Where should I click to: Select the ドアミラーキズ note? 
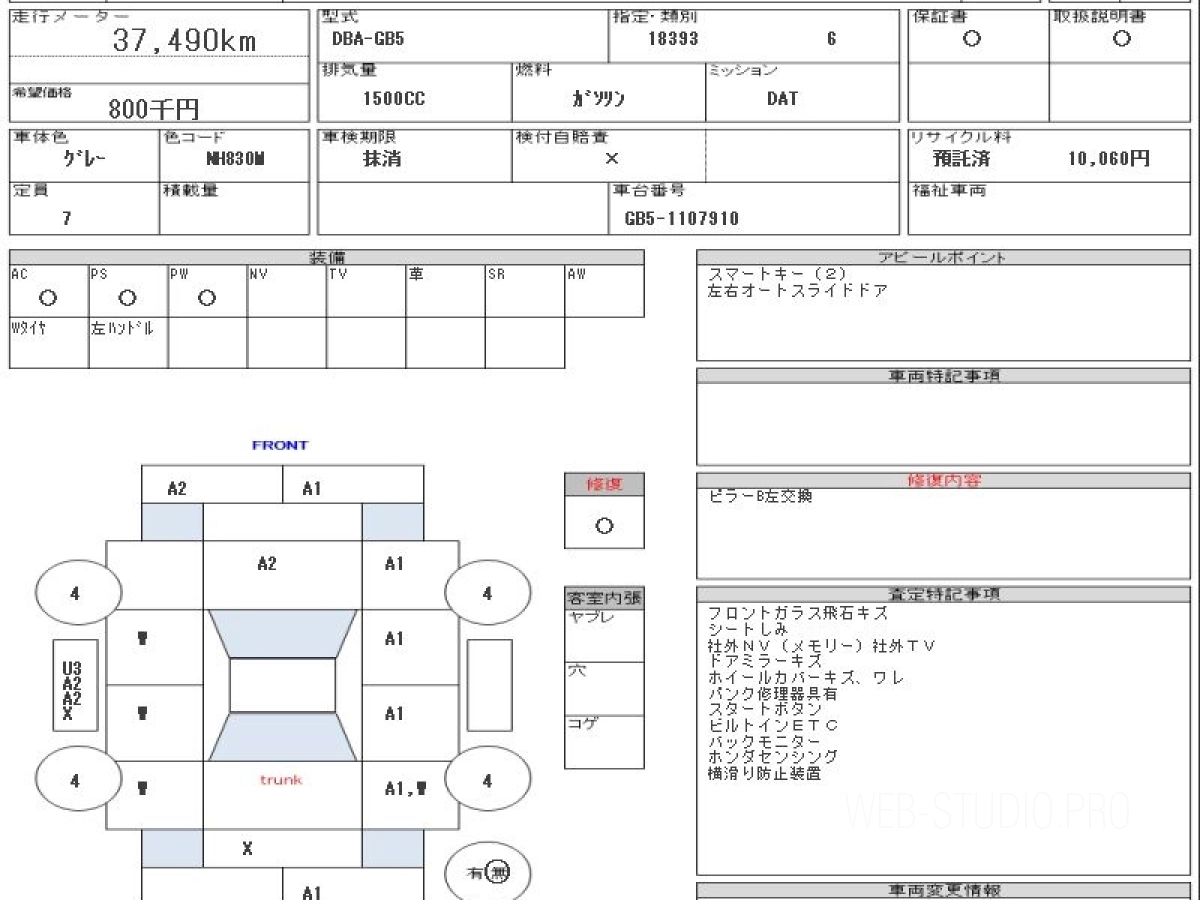pos(764,661)
